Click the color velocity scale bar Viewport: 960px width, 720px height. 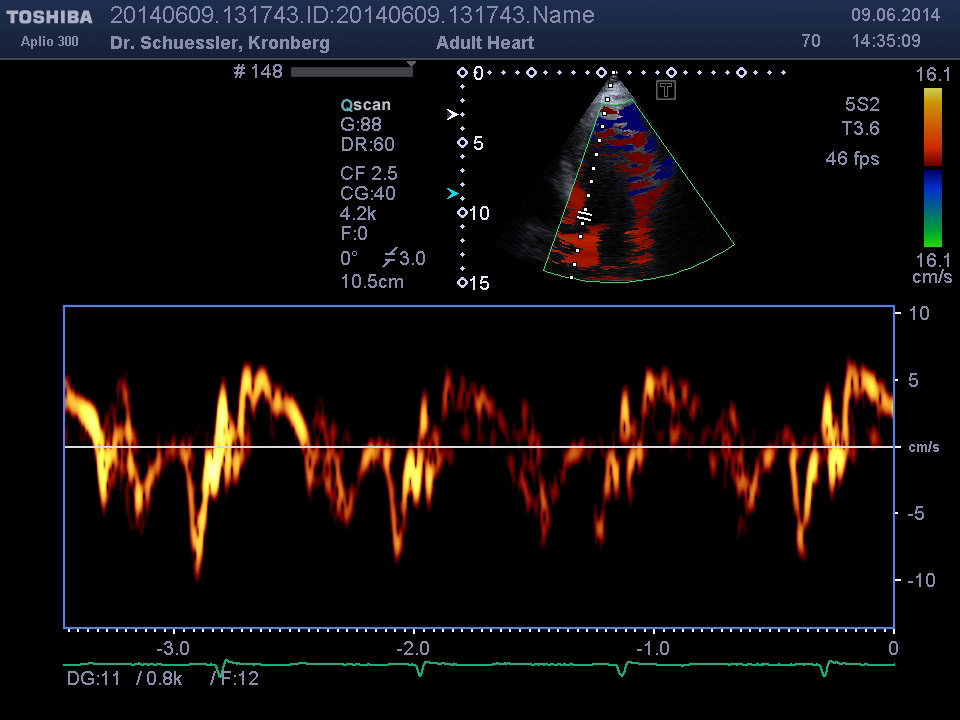pos(932,167)
